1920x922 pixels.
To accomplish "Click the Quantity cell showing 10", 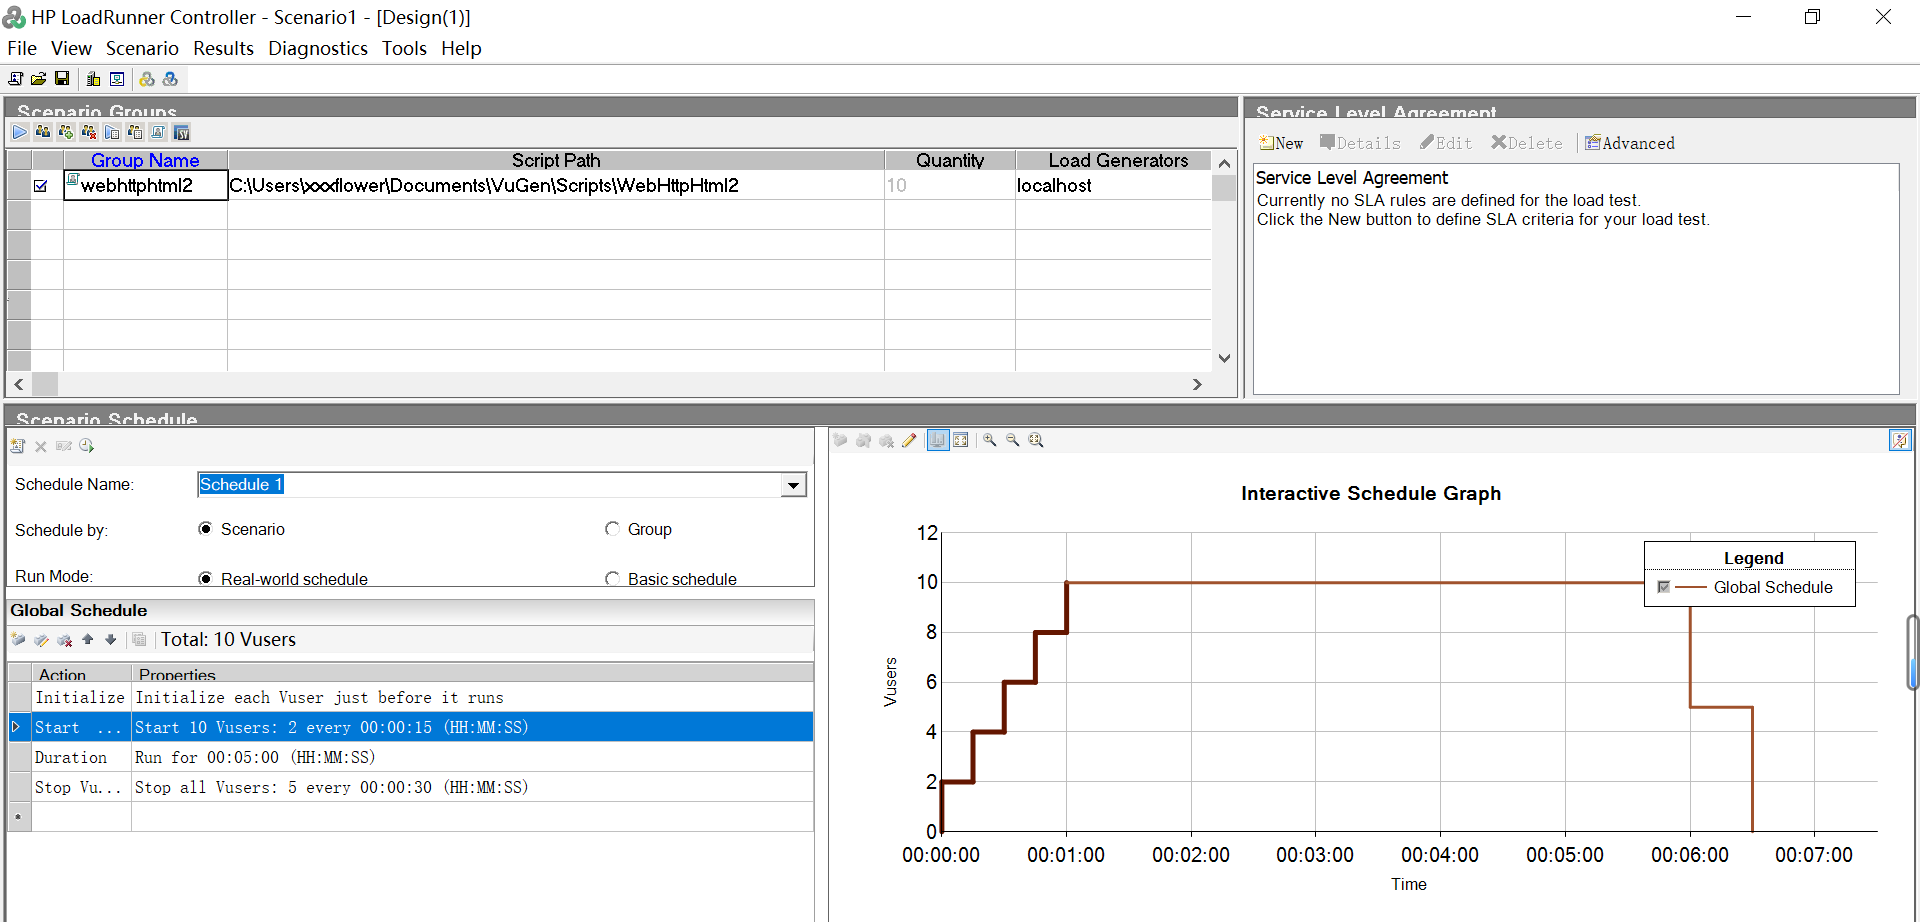I will coord(950,185).
